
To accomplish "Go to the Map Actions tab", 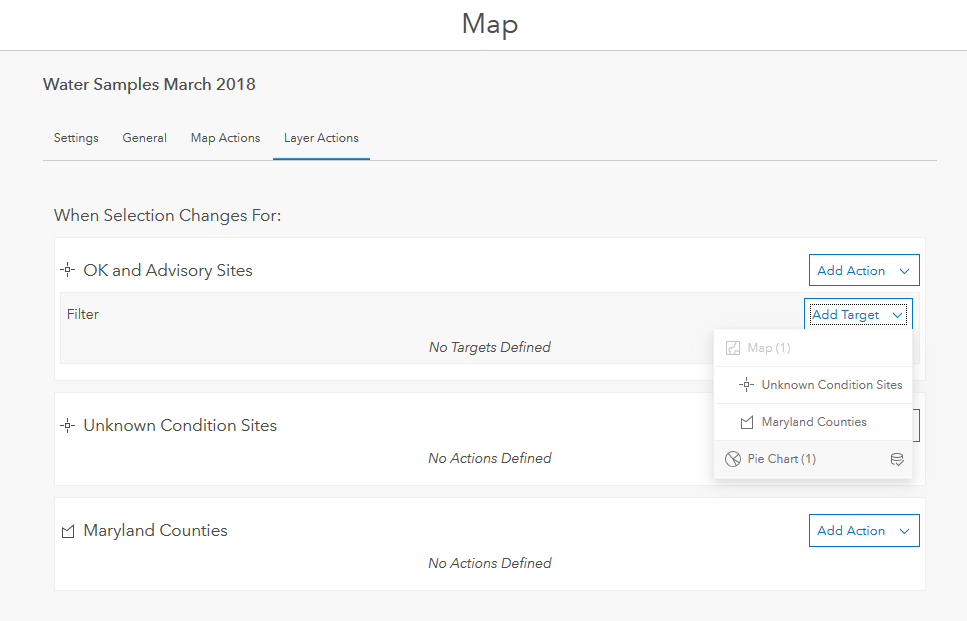I will 225,138.
